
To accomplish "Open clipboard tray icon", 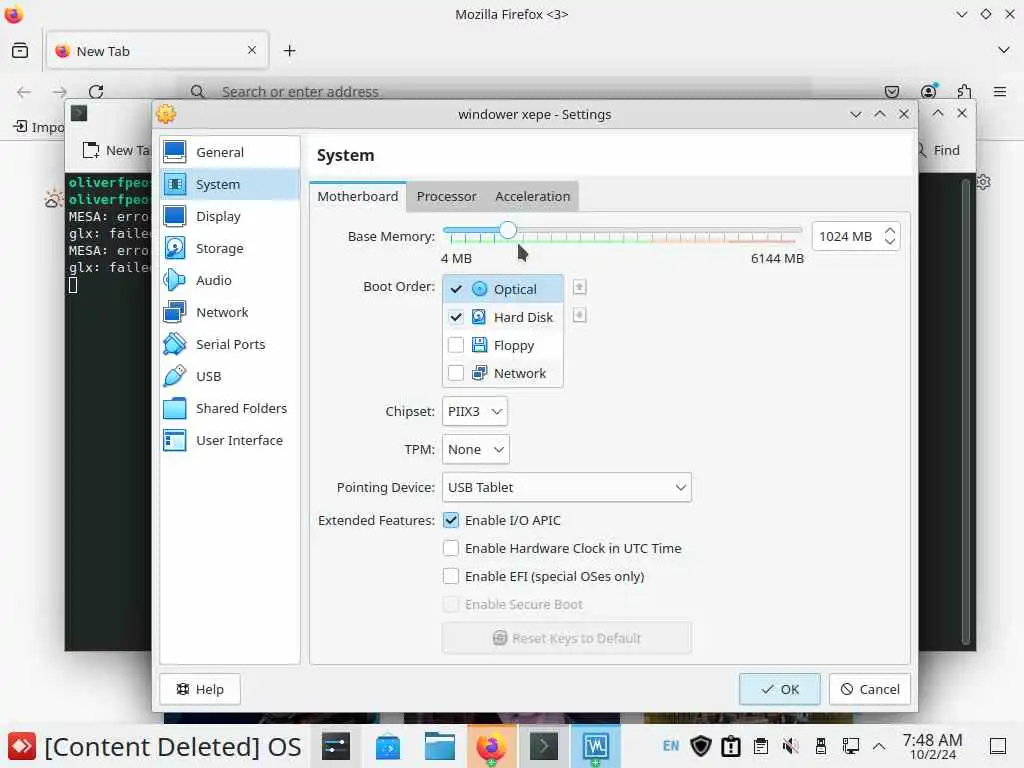I will [760, 746].
